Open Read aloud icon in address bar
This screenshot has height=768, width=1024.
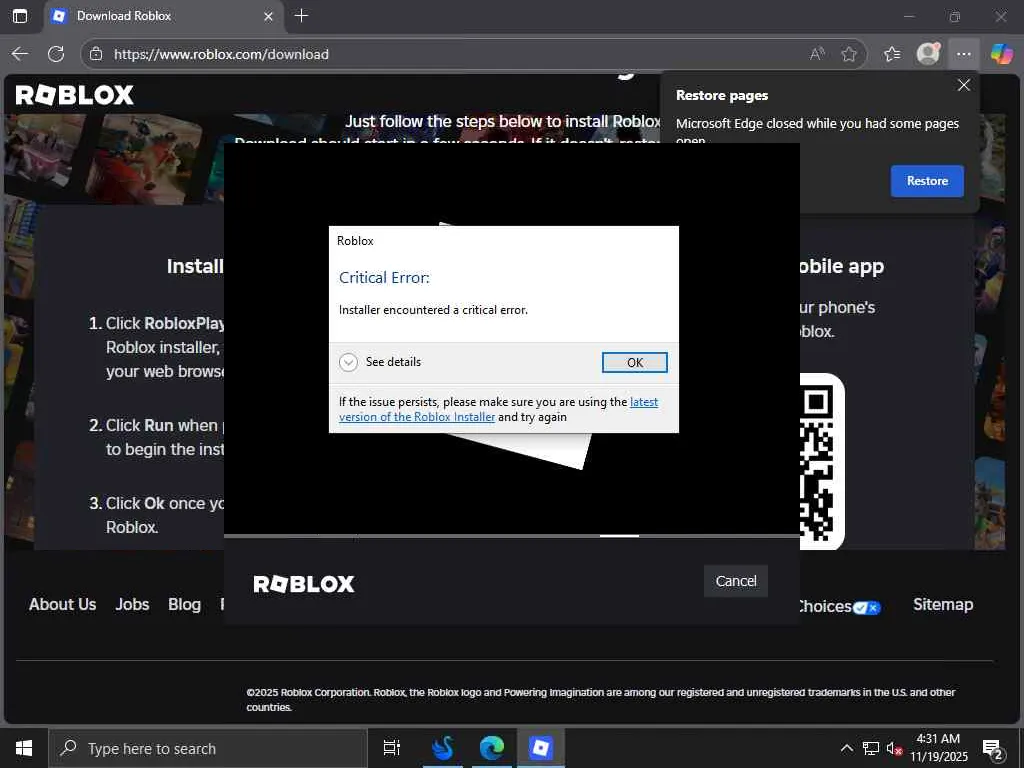[817, 54]
